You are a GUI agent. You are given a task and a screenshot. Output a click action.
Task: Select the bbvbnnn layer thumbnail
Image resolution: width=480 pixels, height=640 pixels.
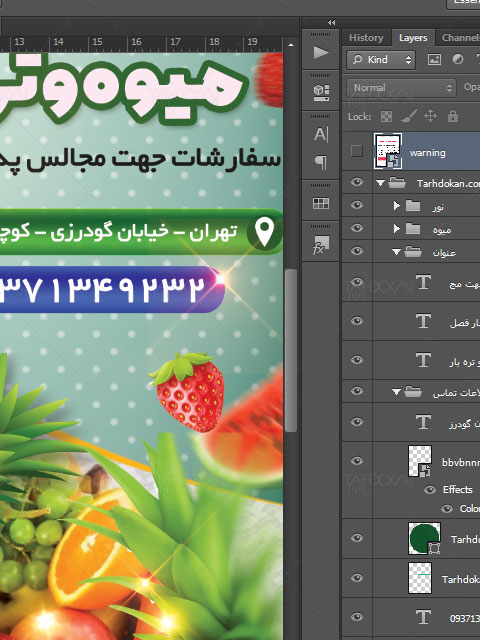pos(420,461)
